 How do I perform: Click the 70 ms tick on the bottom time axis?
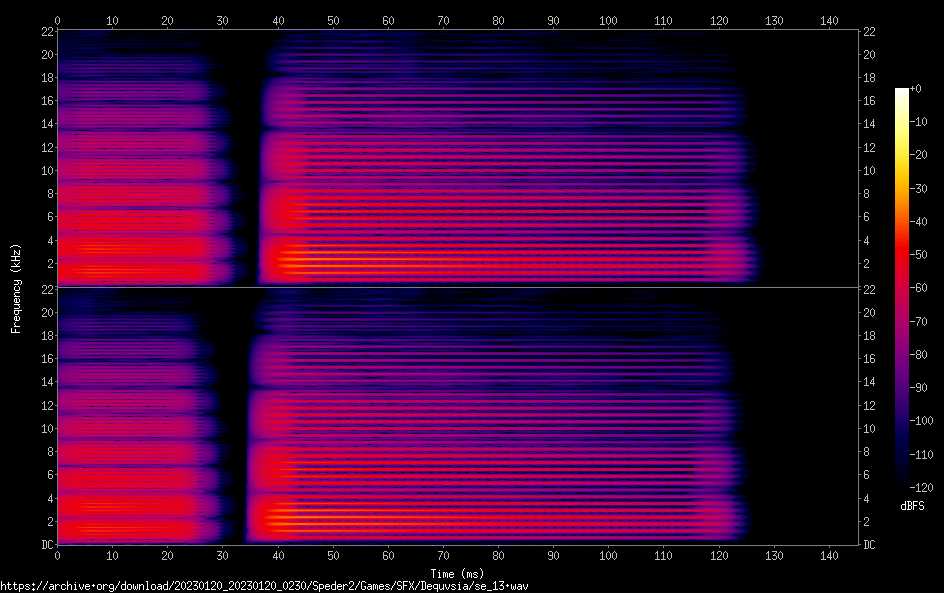coord(443,555)
